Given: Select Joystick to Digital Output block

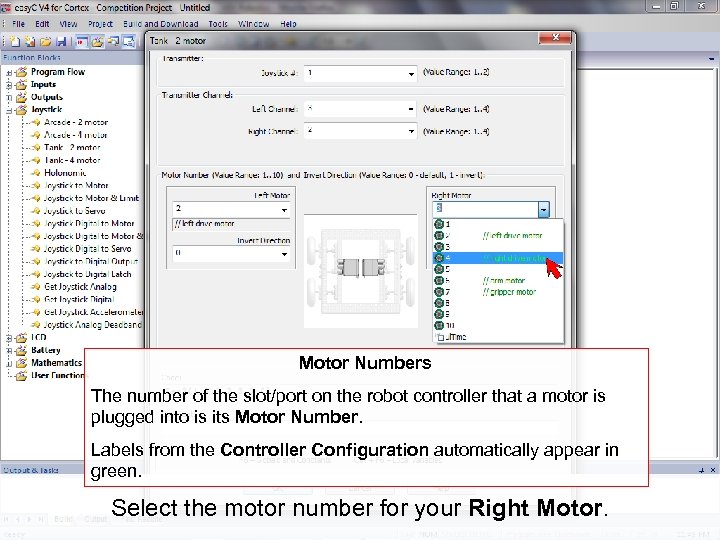Looking at the screenshot, I should [x=90, y=262].
